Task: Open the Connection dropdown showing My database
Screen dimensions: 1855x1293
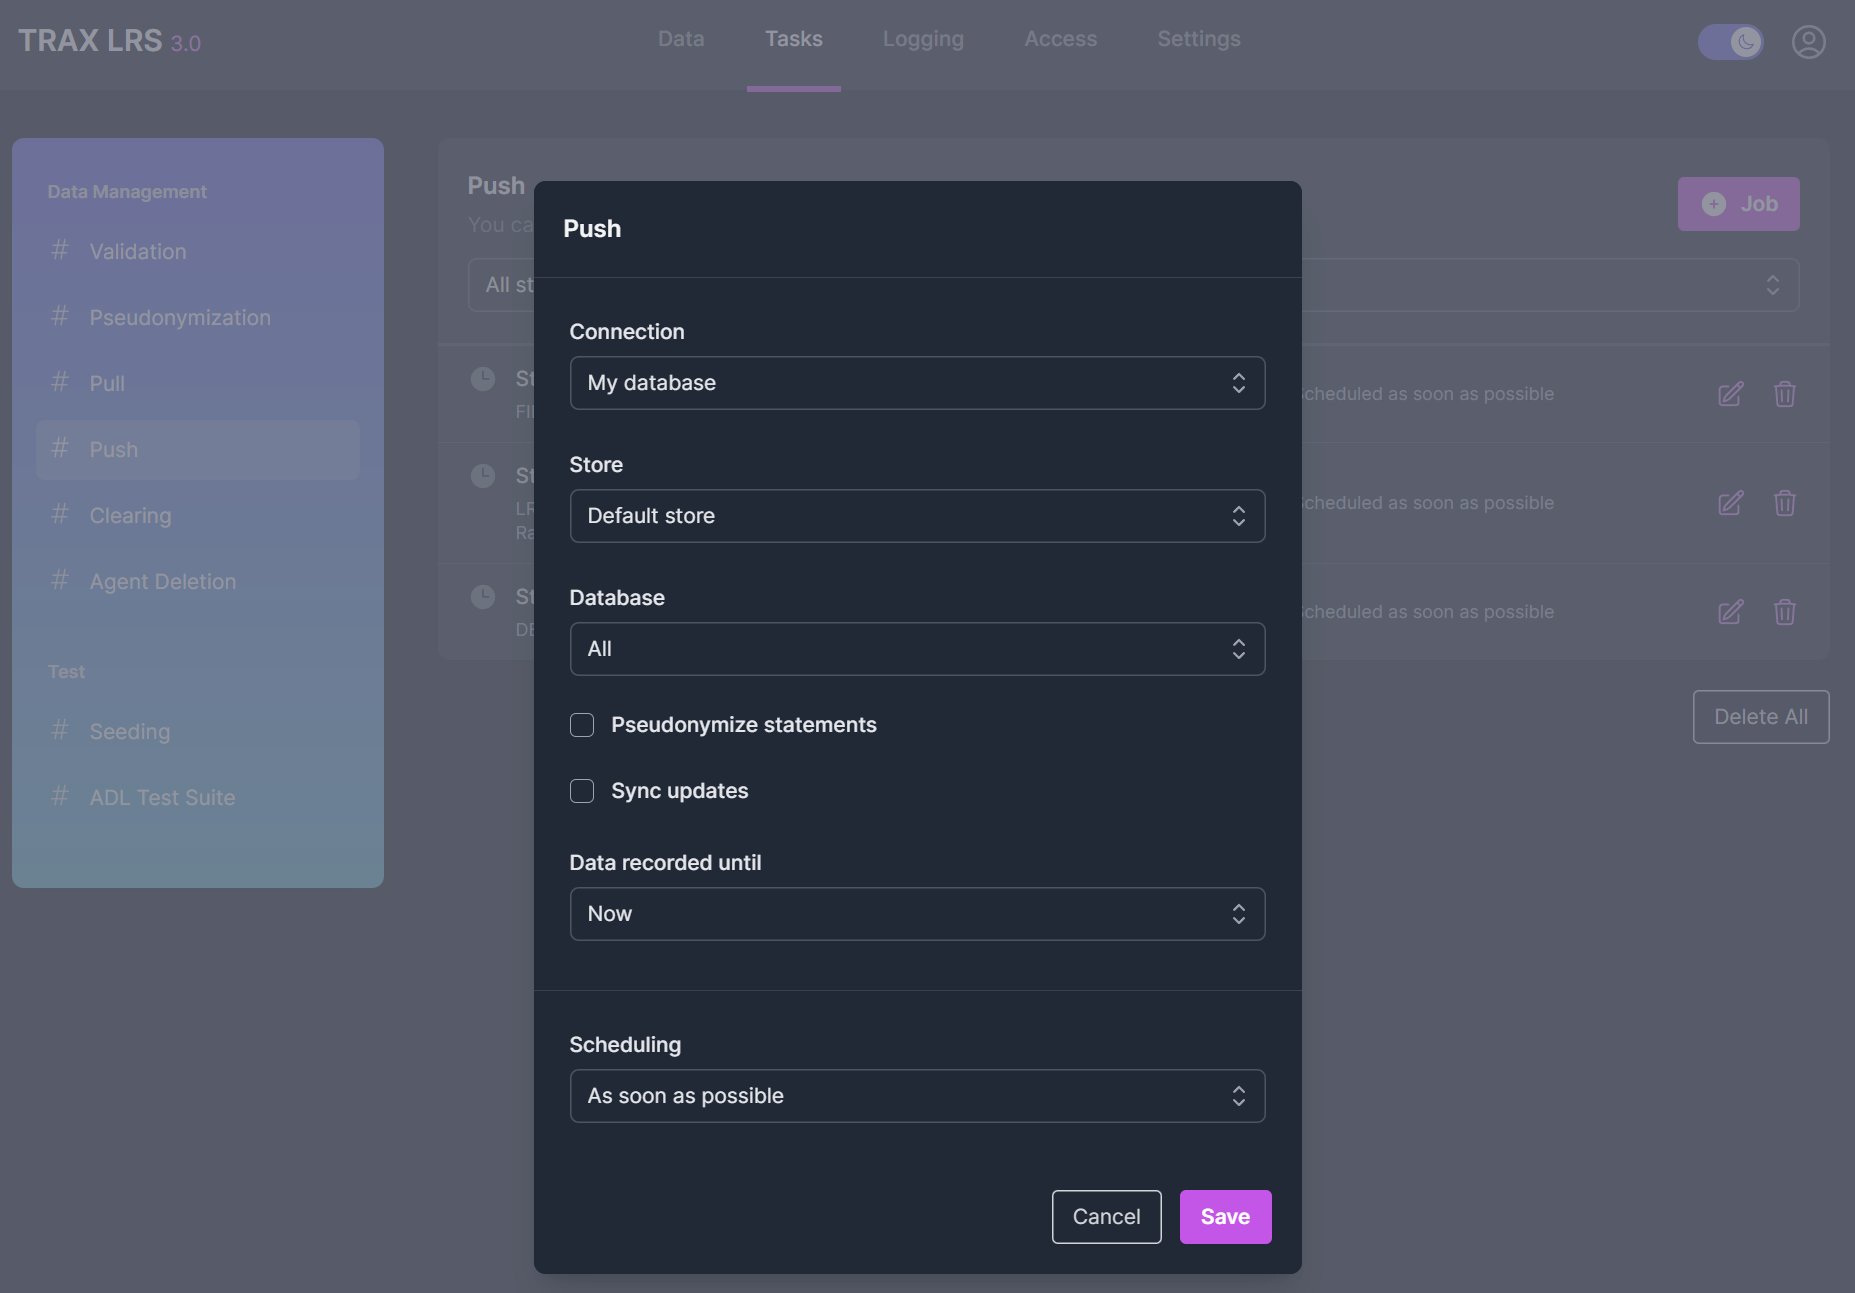Action: pyautogui.click(x=916, y=383)
